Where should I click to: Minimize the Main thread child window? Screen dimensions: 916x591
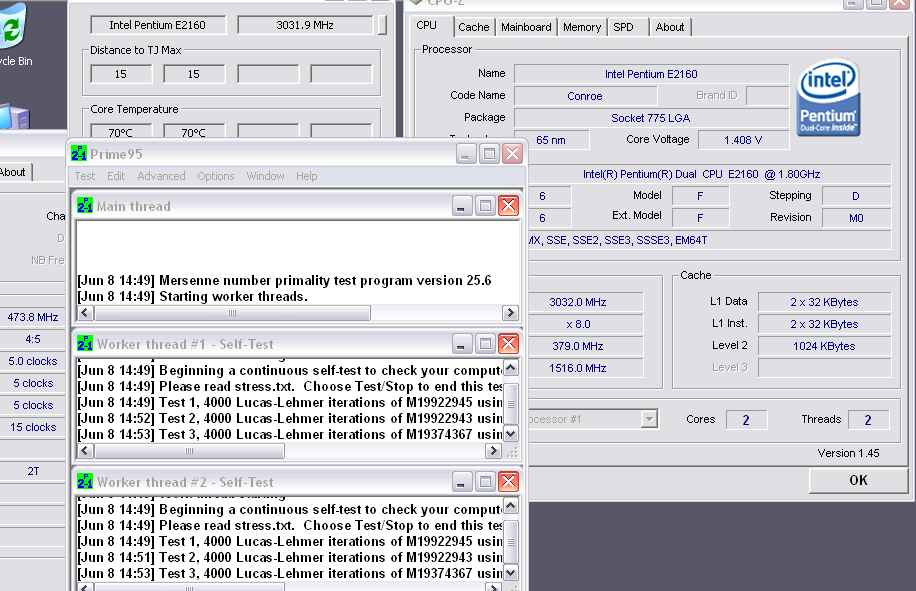pyautogui.click(x=461, y=206)
